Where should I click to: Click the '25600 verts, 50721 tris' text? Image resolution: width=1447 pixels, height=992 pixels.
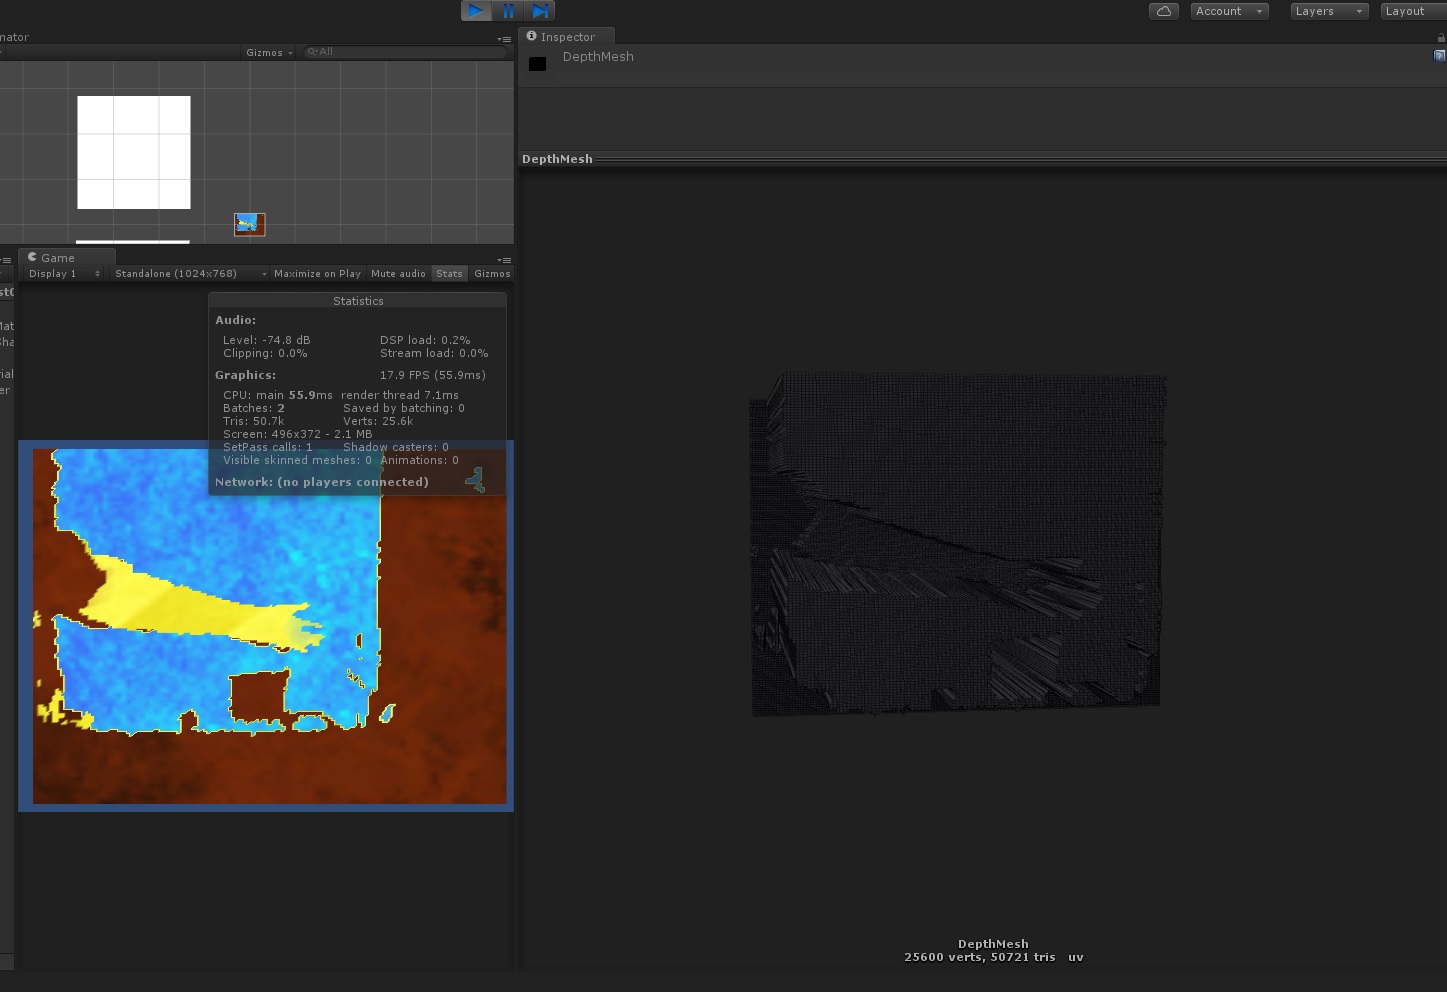tap(979, 957)
